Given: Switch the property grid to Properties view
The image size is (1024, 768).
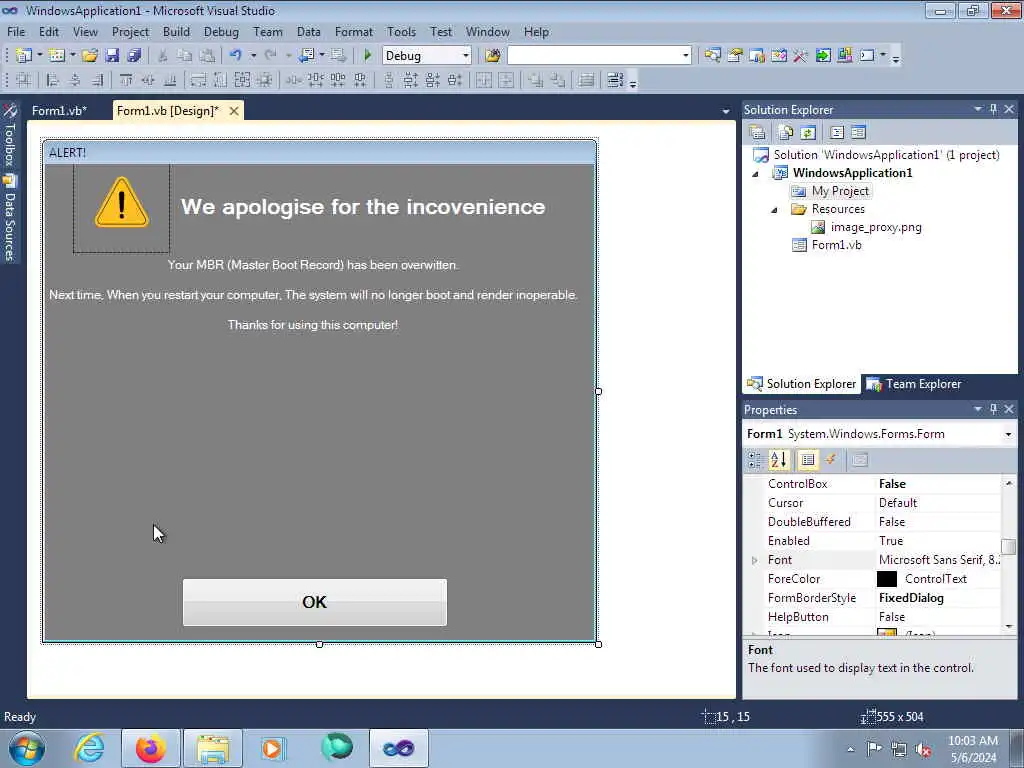Looking at the screenshot, I should (x=808, y=460).
